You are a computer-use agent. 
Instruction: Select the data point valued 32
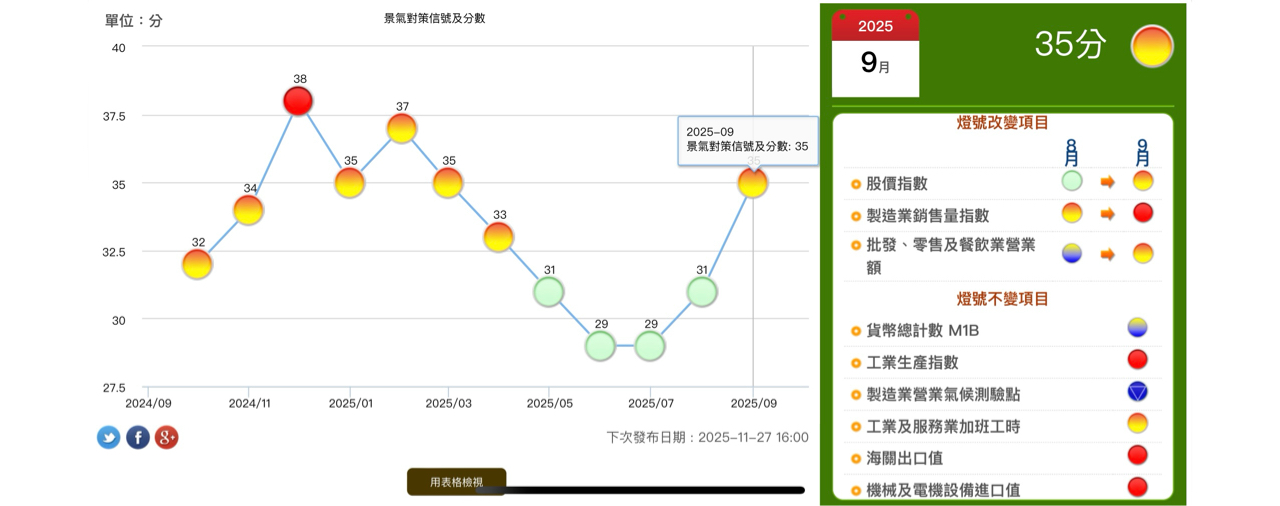[x=197, y=264]
